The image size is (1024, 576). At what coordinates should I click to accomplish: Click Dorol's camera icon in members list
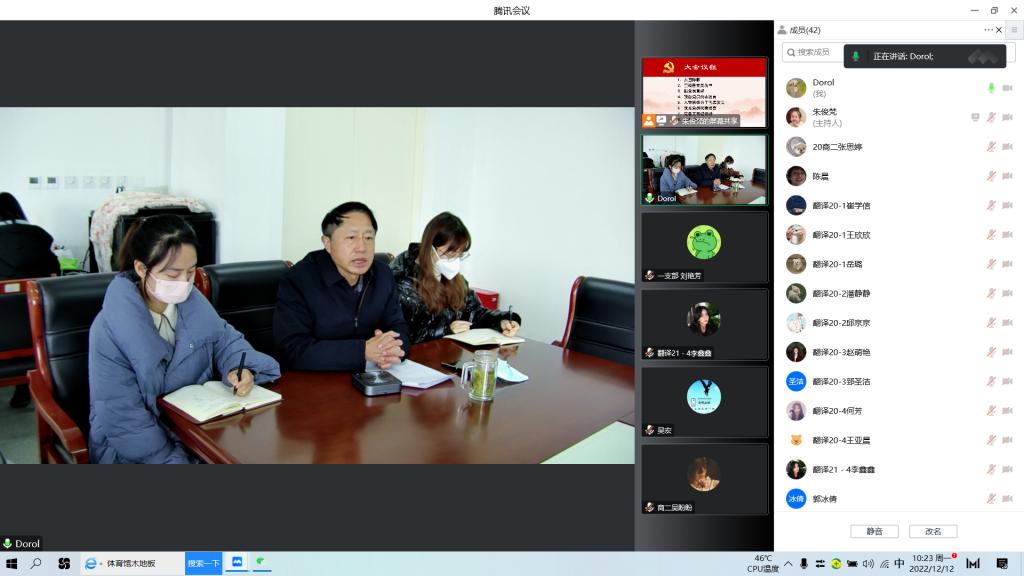[x=1007, y=88]
